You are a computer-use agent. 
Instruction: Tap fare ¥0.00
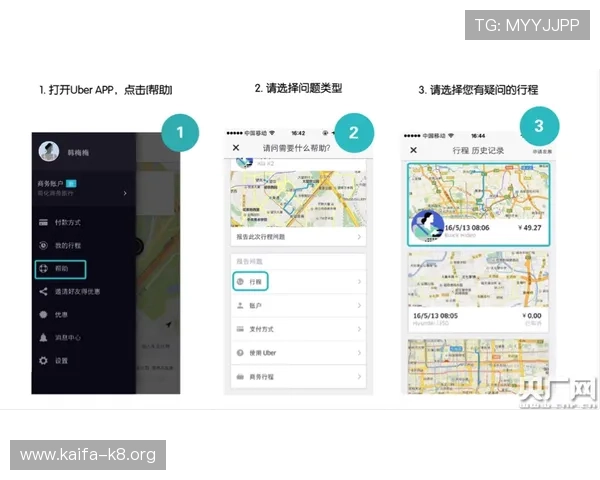[532, 316]
